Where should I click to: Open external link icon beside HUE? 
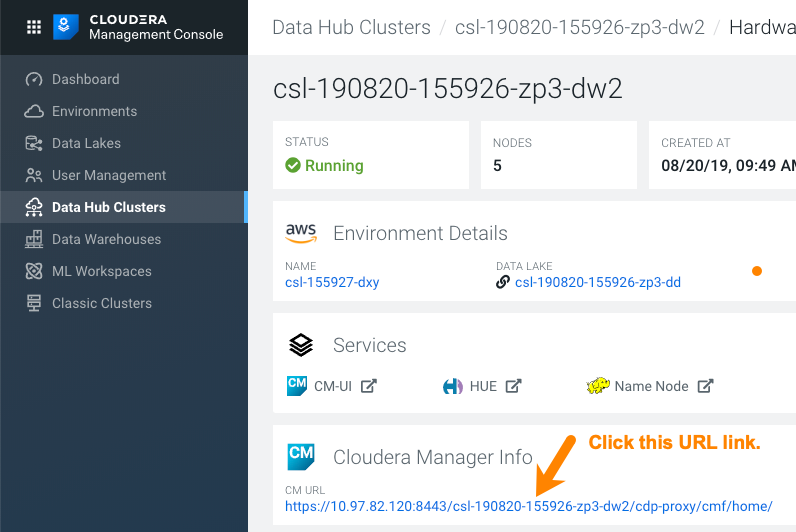pos(513,386)
